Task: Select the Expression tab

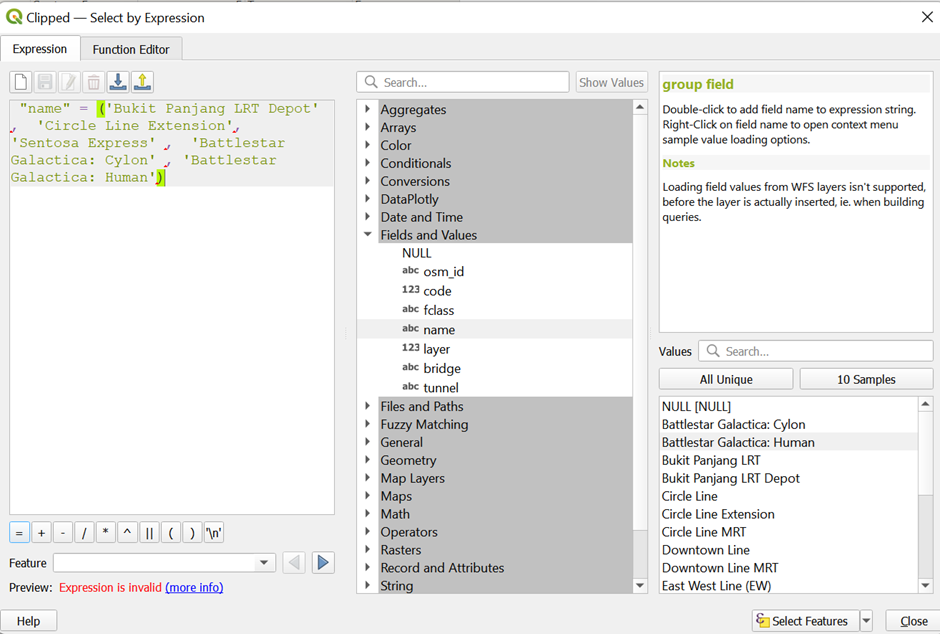Action: coord(40,49)
